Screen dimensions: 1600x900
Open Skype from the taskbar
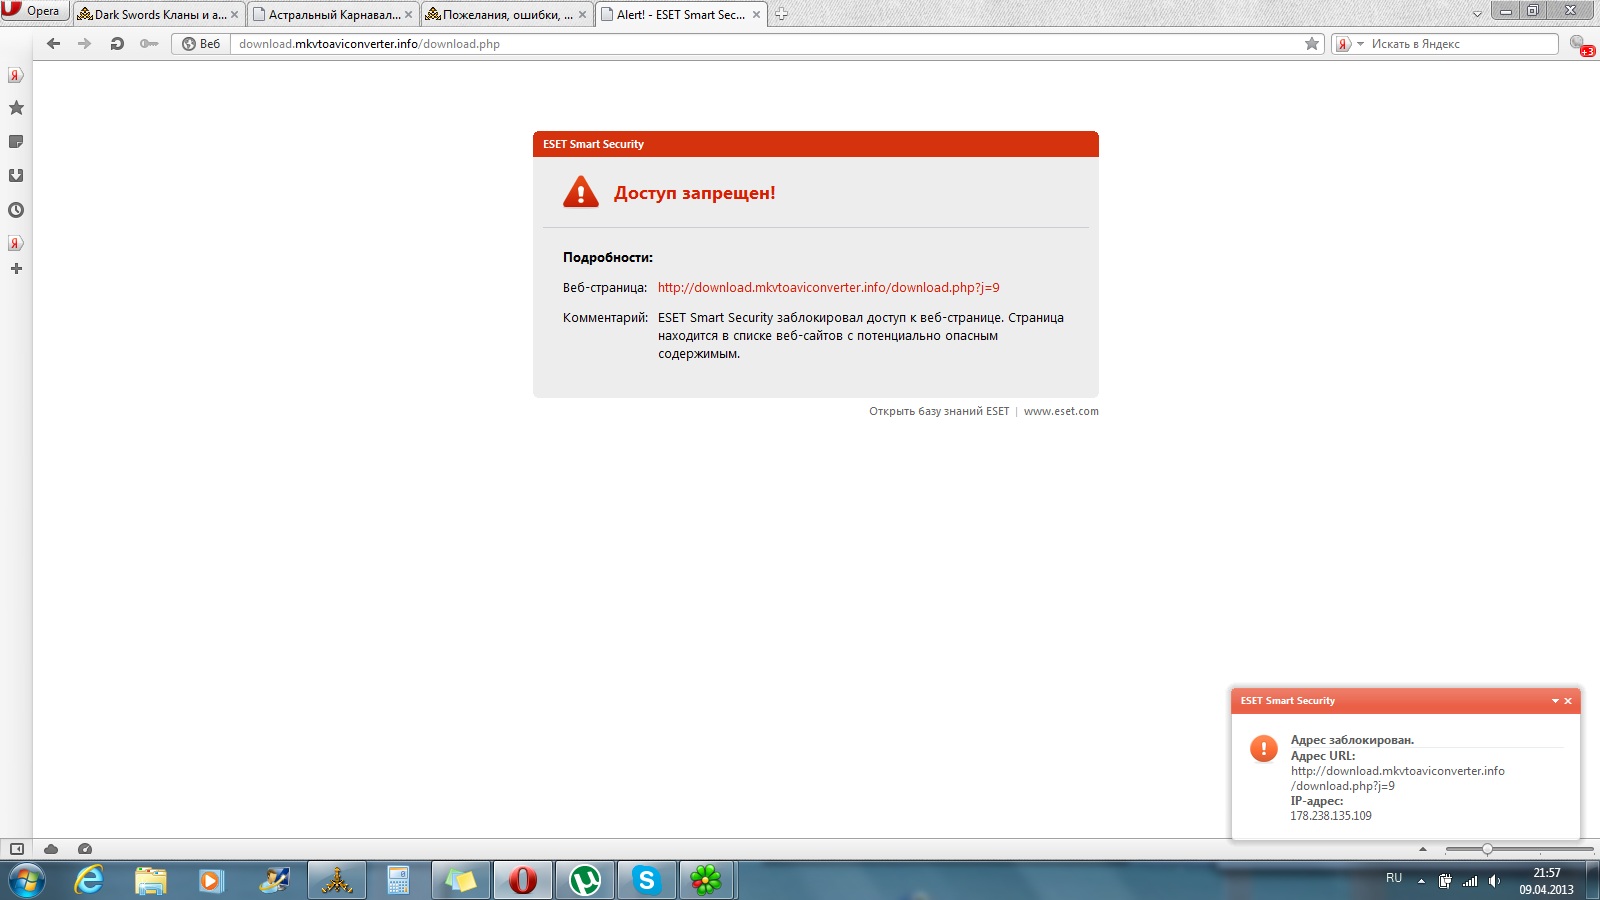coord(647,880)
